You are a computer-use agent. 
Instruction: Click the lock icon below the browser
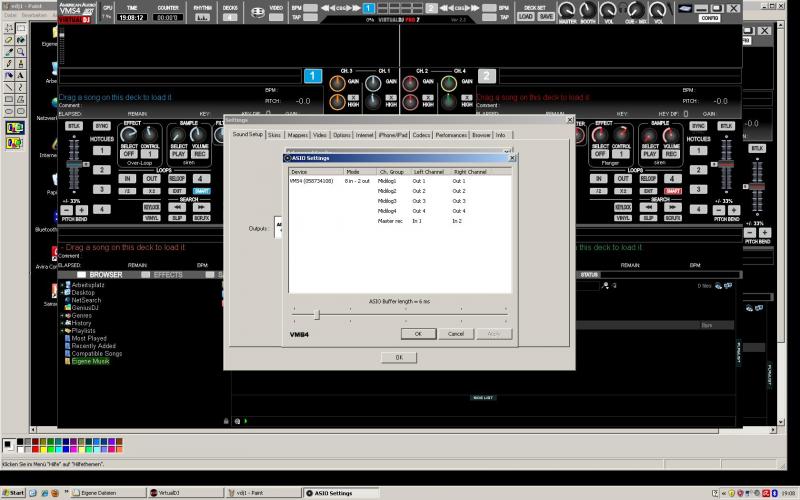[226, 421]
